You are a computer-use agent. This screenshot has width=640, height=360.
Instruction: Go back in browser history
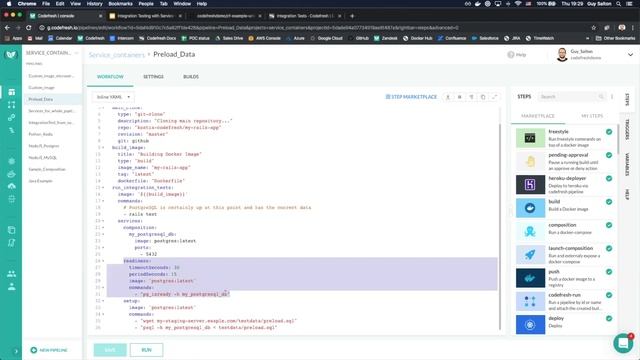click(7, 28)
